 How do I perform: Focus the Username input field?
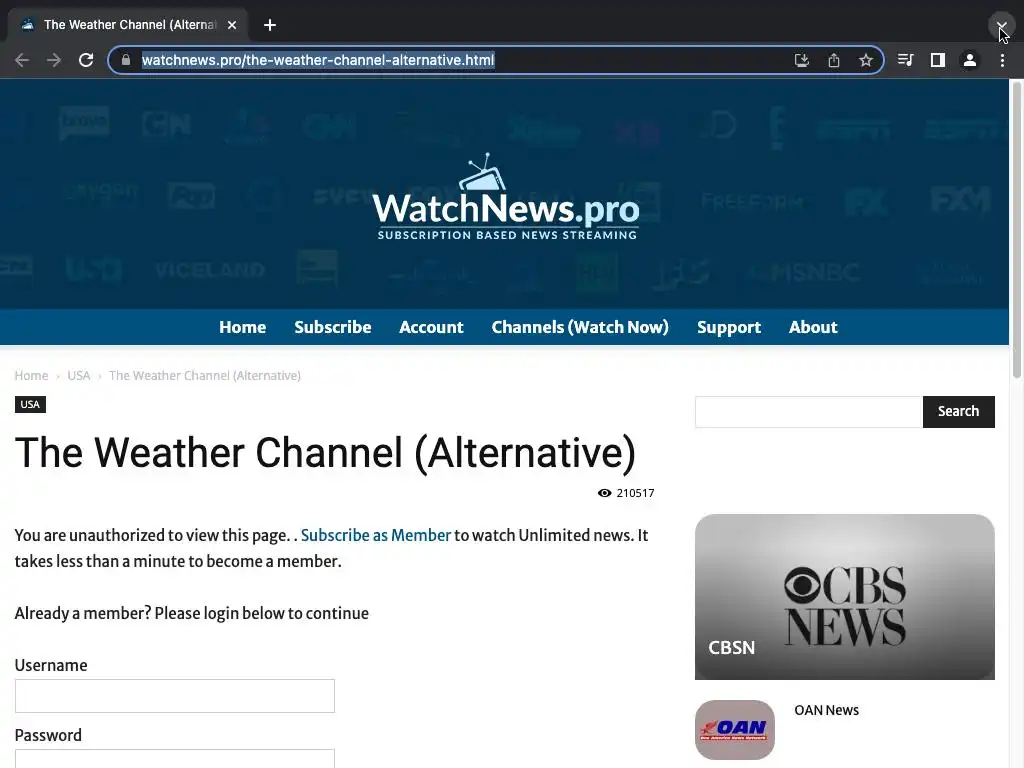coord(174,696)
